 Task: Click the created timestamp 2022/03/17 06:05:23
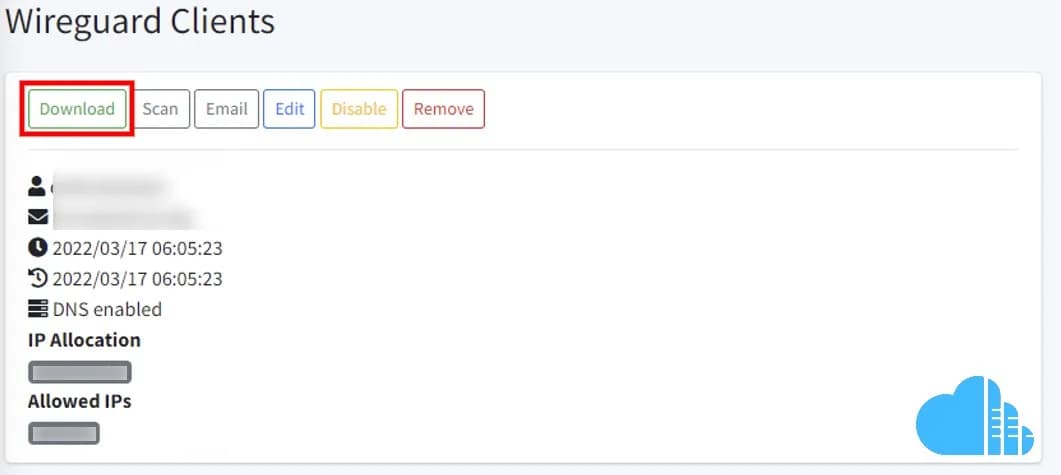point(137,248)
